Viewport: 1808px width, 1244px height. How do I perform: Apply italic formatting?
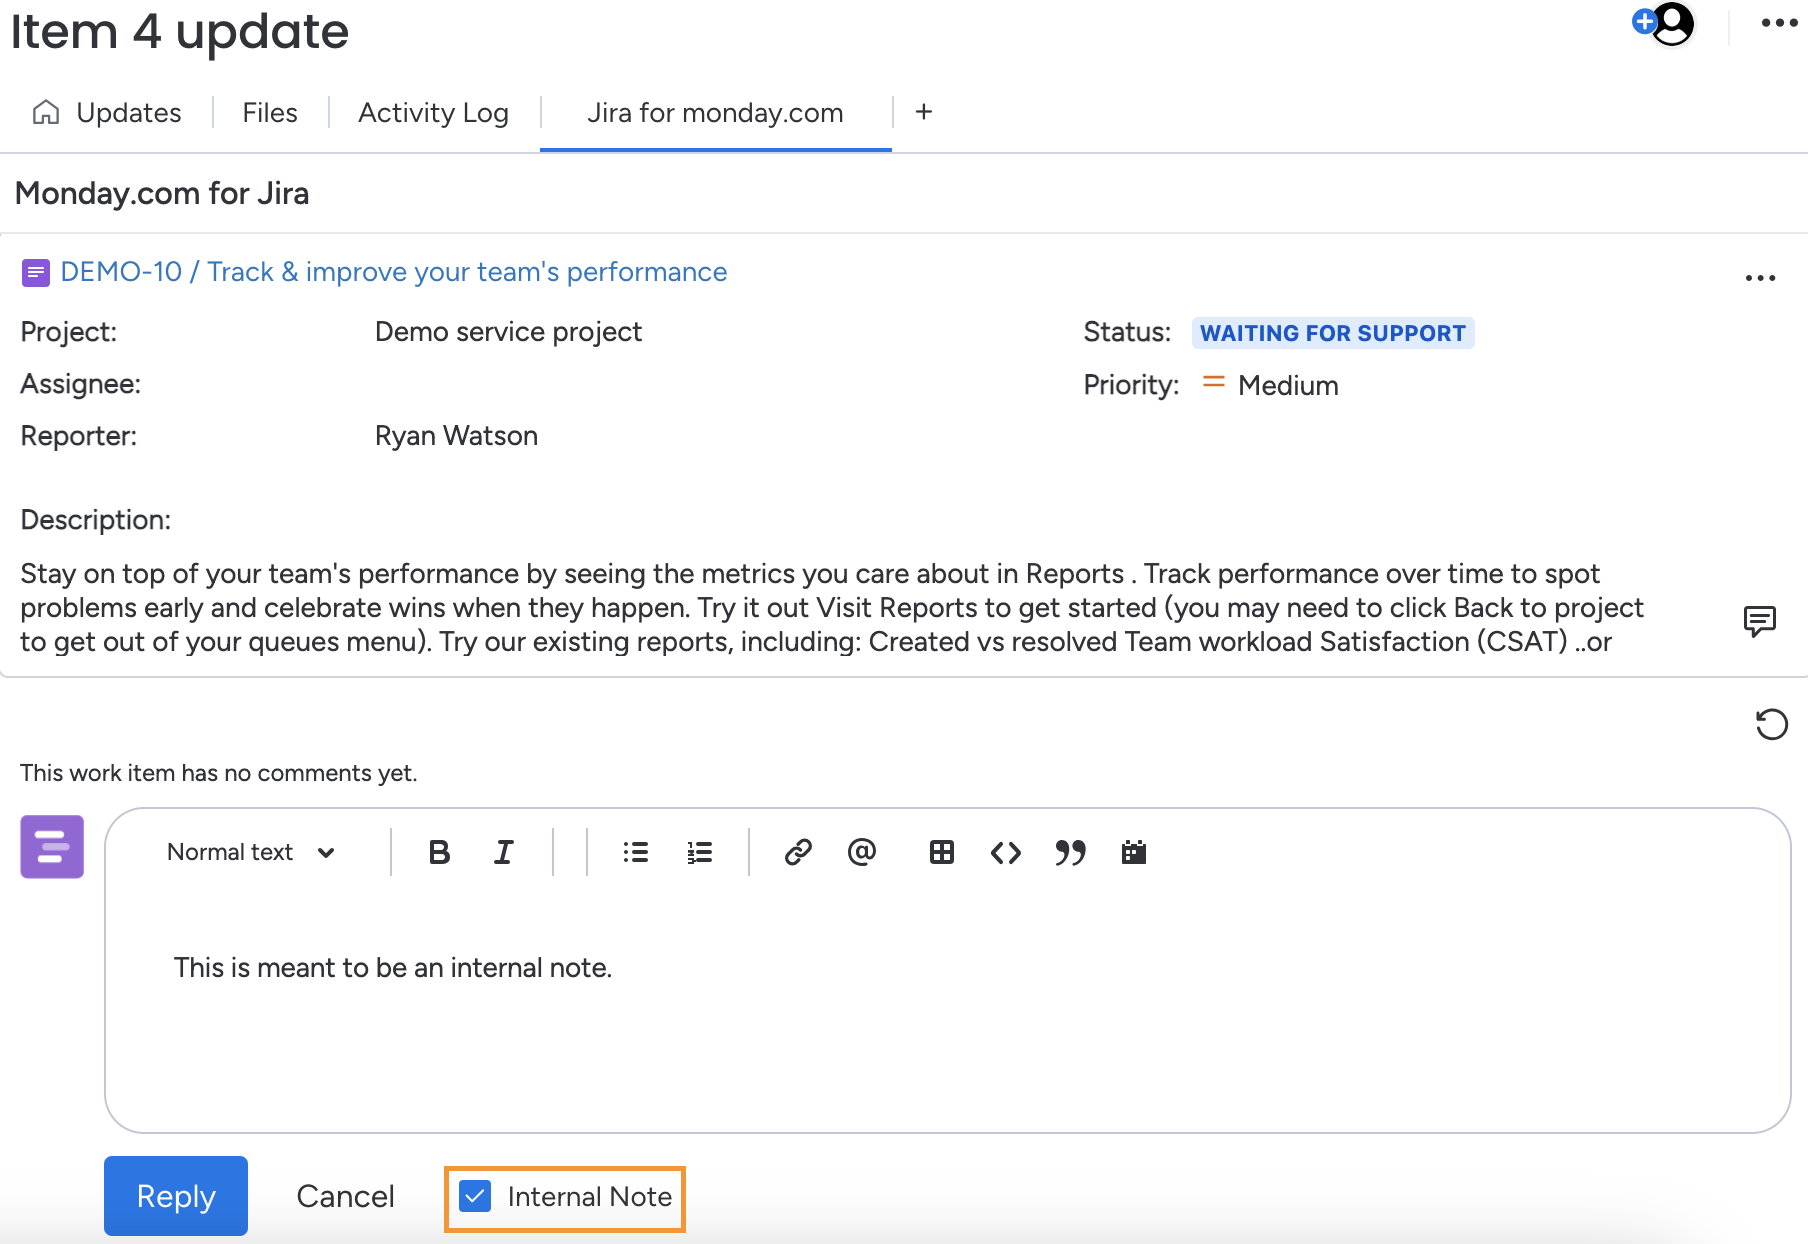(x=503, y=852)
